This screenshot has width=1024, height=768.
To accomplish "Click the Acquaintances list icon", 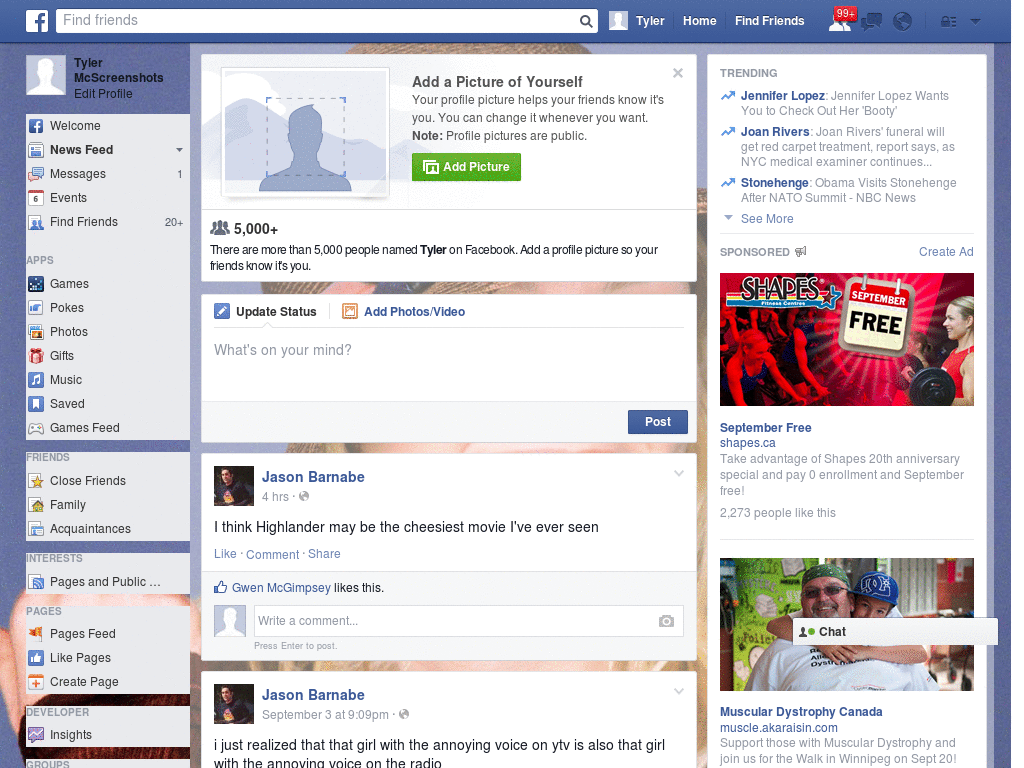I will click(36, 529).
